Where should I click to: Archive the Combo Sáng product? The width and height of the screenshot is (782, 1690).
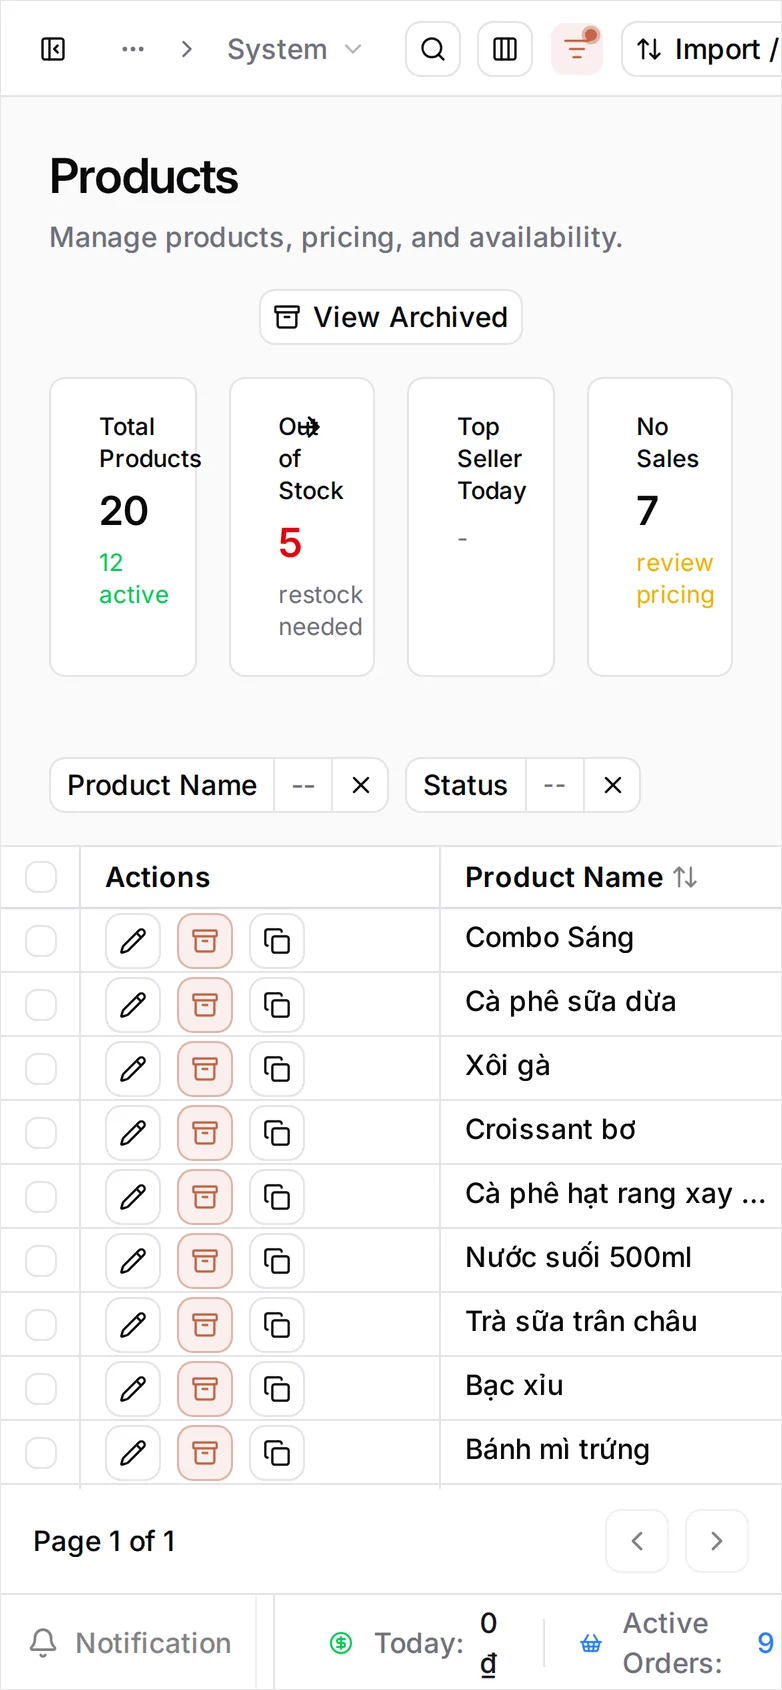click(205, 941)
